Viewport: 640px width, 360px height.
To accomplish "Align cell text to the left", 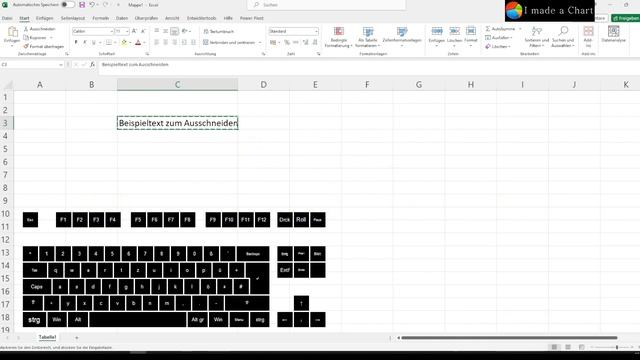I will click(156, 42).
